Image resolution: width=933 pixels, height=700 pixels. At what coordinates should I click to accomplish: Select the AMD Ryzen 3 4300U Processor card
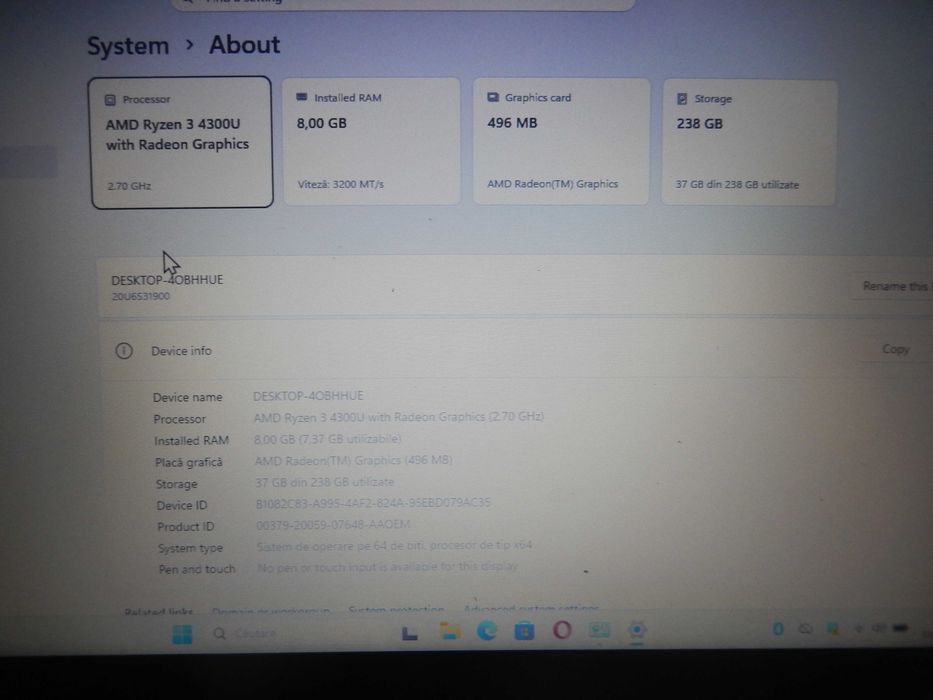coord(181,142)
